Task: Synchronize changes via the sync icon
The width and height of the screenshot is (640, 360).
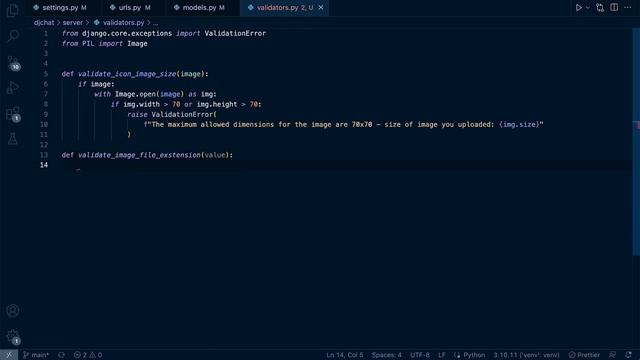Action: [61, 355]
